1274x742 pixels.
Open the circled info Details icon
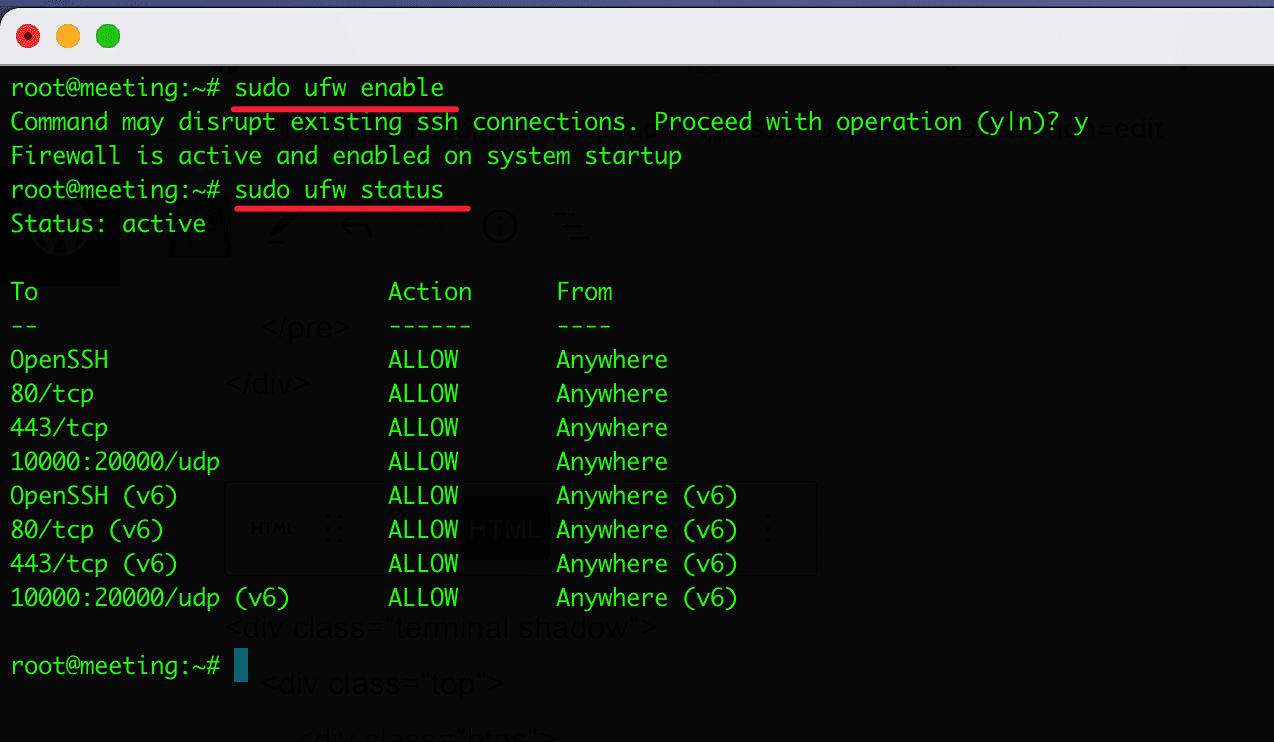pos(499,227)
